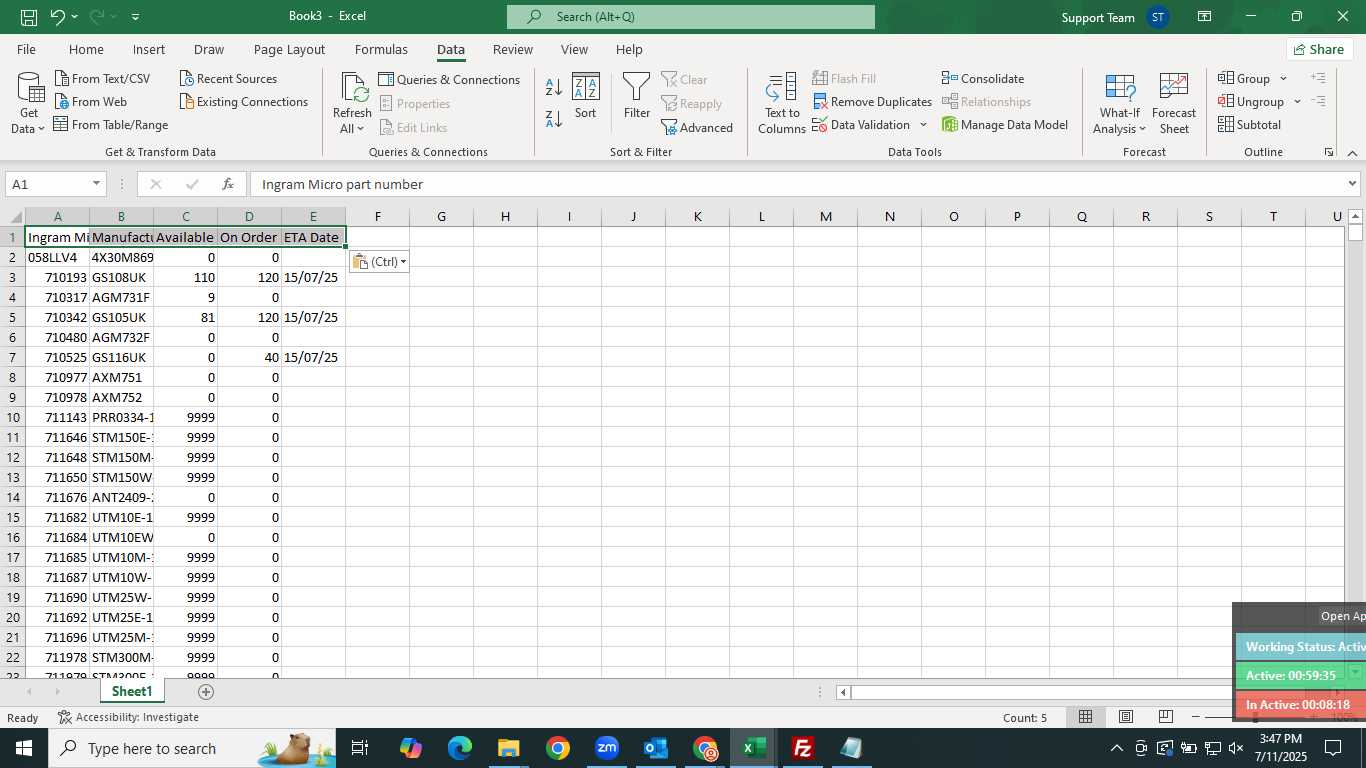Screen dimensions: 1366x768
Task: Switch to the Insert tab
Action: click(x=149, y=49)
